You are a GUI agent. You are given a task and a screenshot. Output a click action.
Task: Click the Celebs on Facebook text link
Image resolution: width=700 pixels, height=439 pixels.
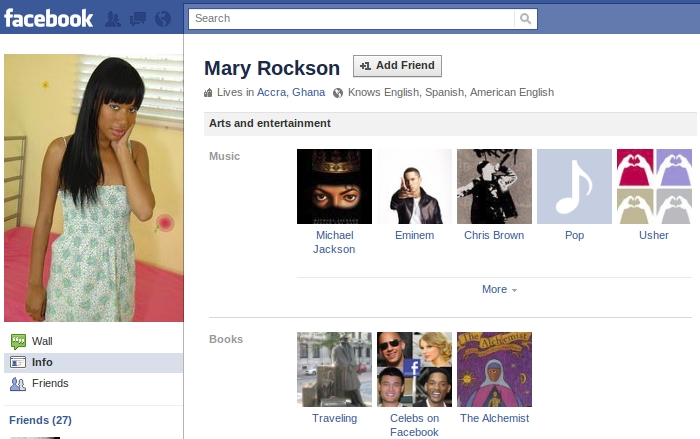(x=414, y=425)
